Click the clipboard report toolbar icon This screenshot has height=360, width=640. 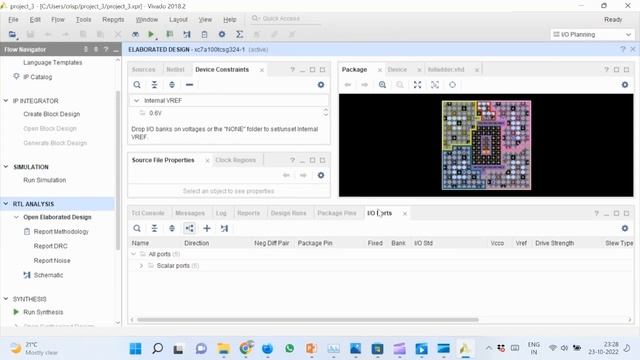click(x=204, y=35)
